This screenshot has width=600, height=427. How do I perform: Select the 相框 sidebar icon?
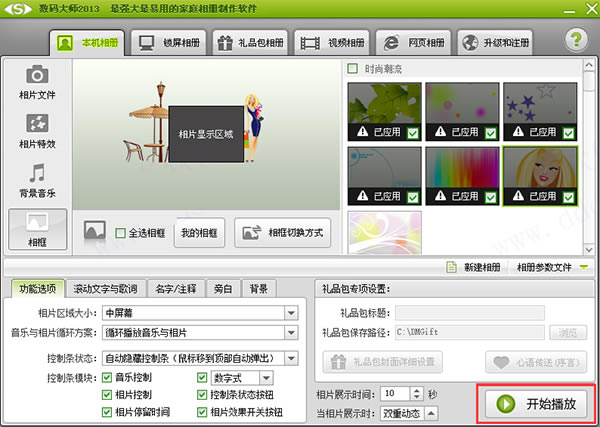point(38,229)
